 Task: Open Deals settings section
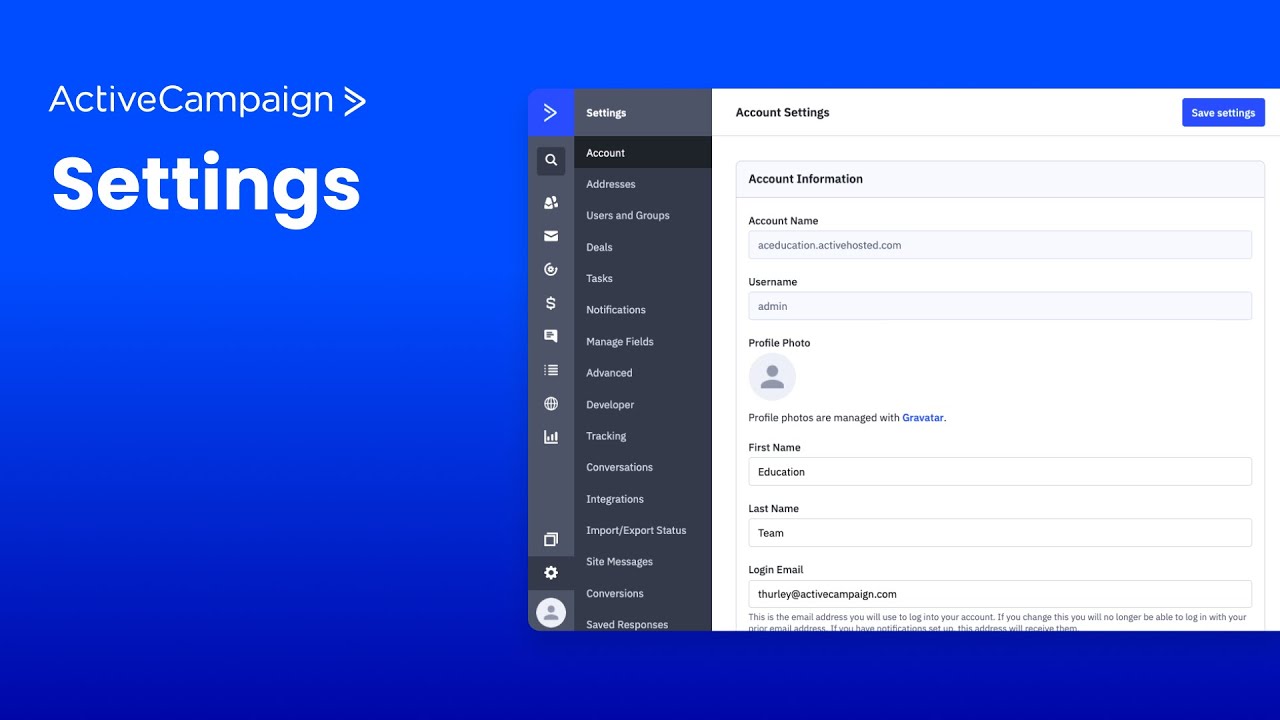tap(643, 247)
